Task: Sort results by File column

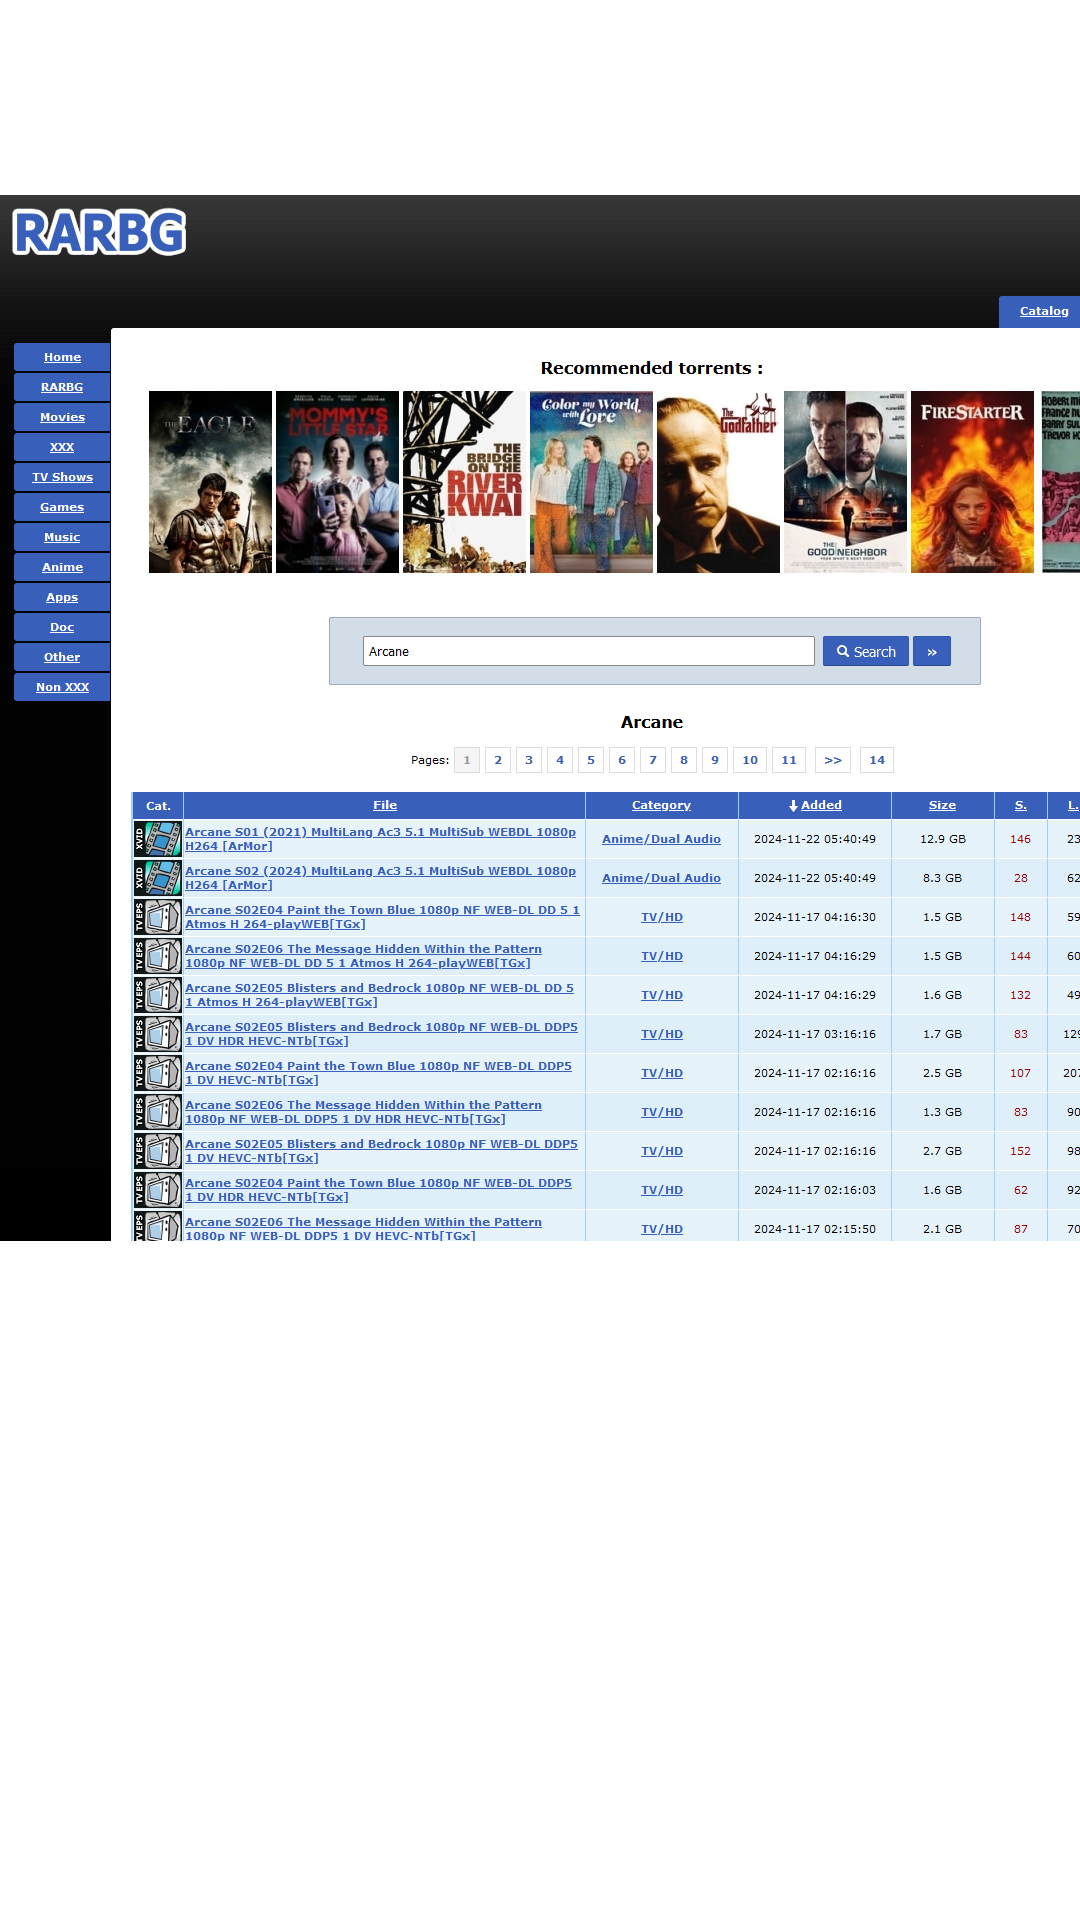Action: point(385,805)
